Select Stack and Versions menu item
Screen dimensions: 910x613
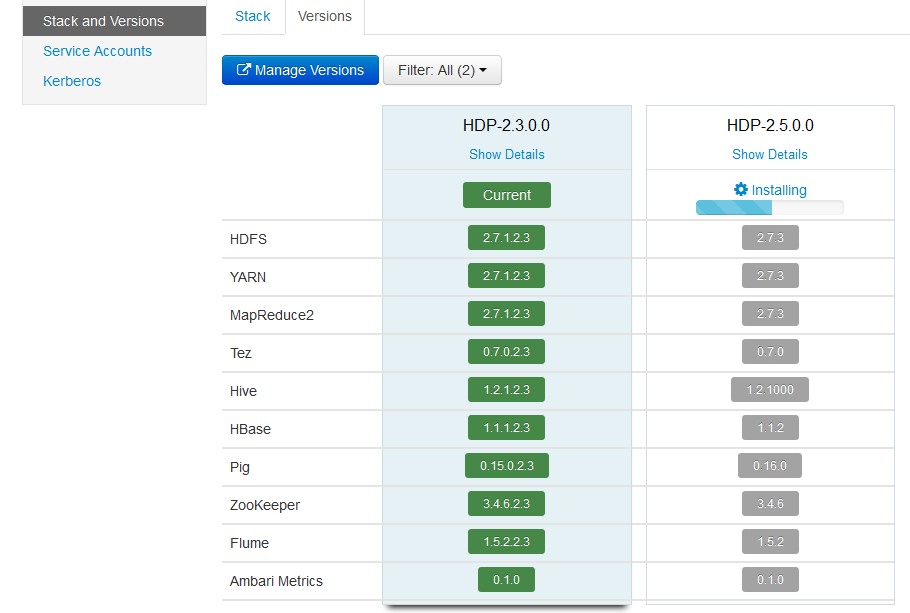103,21
